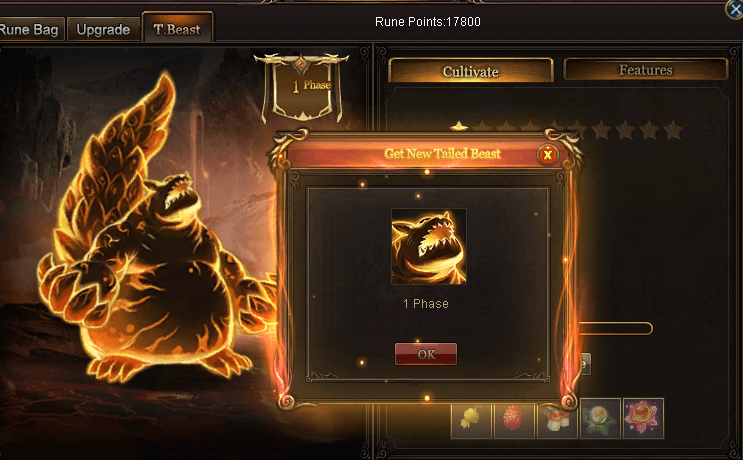This screenshot has width=743, height=460.
Task: Switch to the Rune Bag tab
Action: point(30,29)
